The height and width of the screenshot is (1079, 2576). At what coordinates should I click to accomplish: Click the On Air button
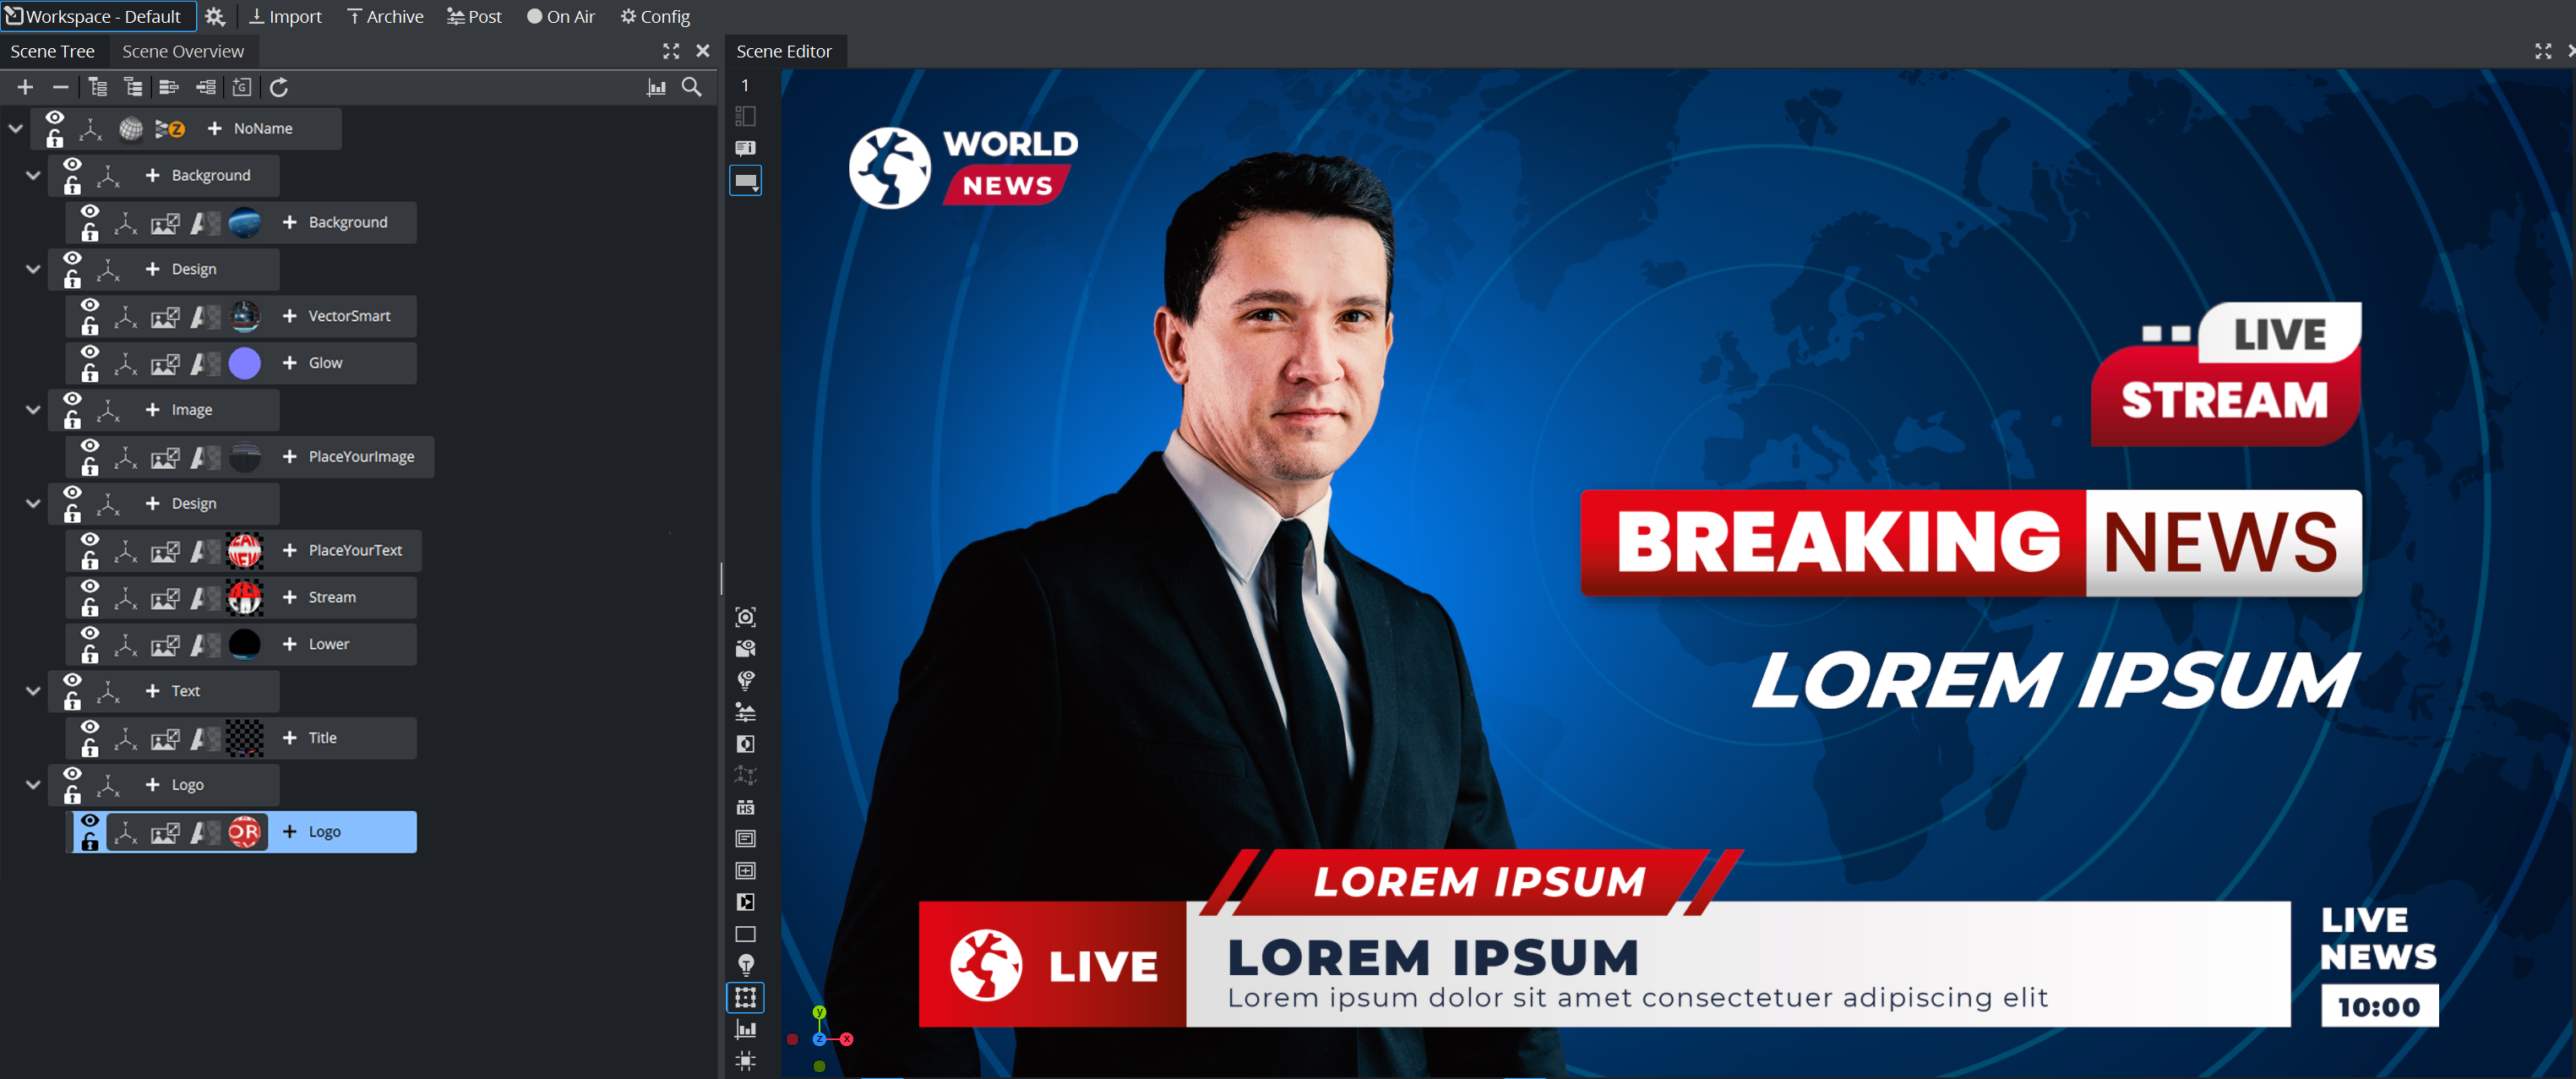pos(560,16)
